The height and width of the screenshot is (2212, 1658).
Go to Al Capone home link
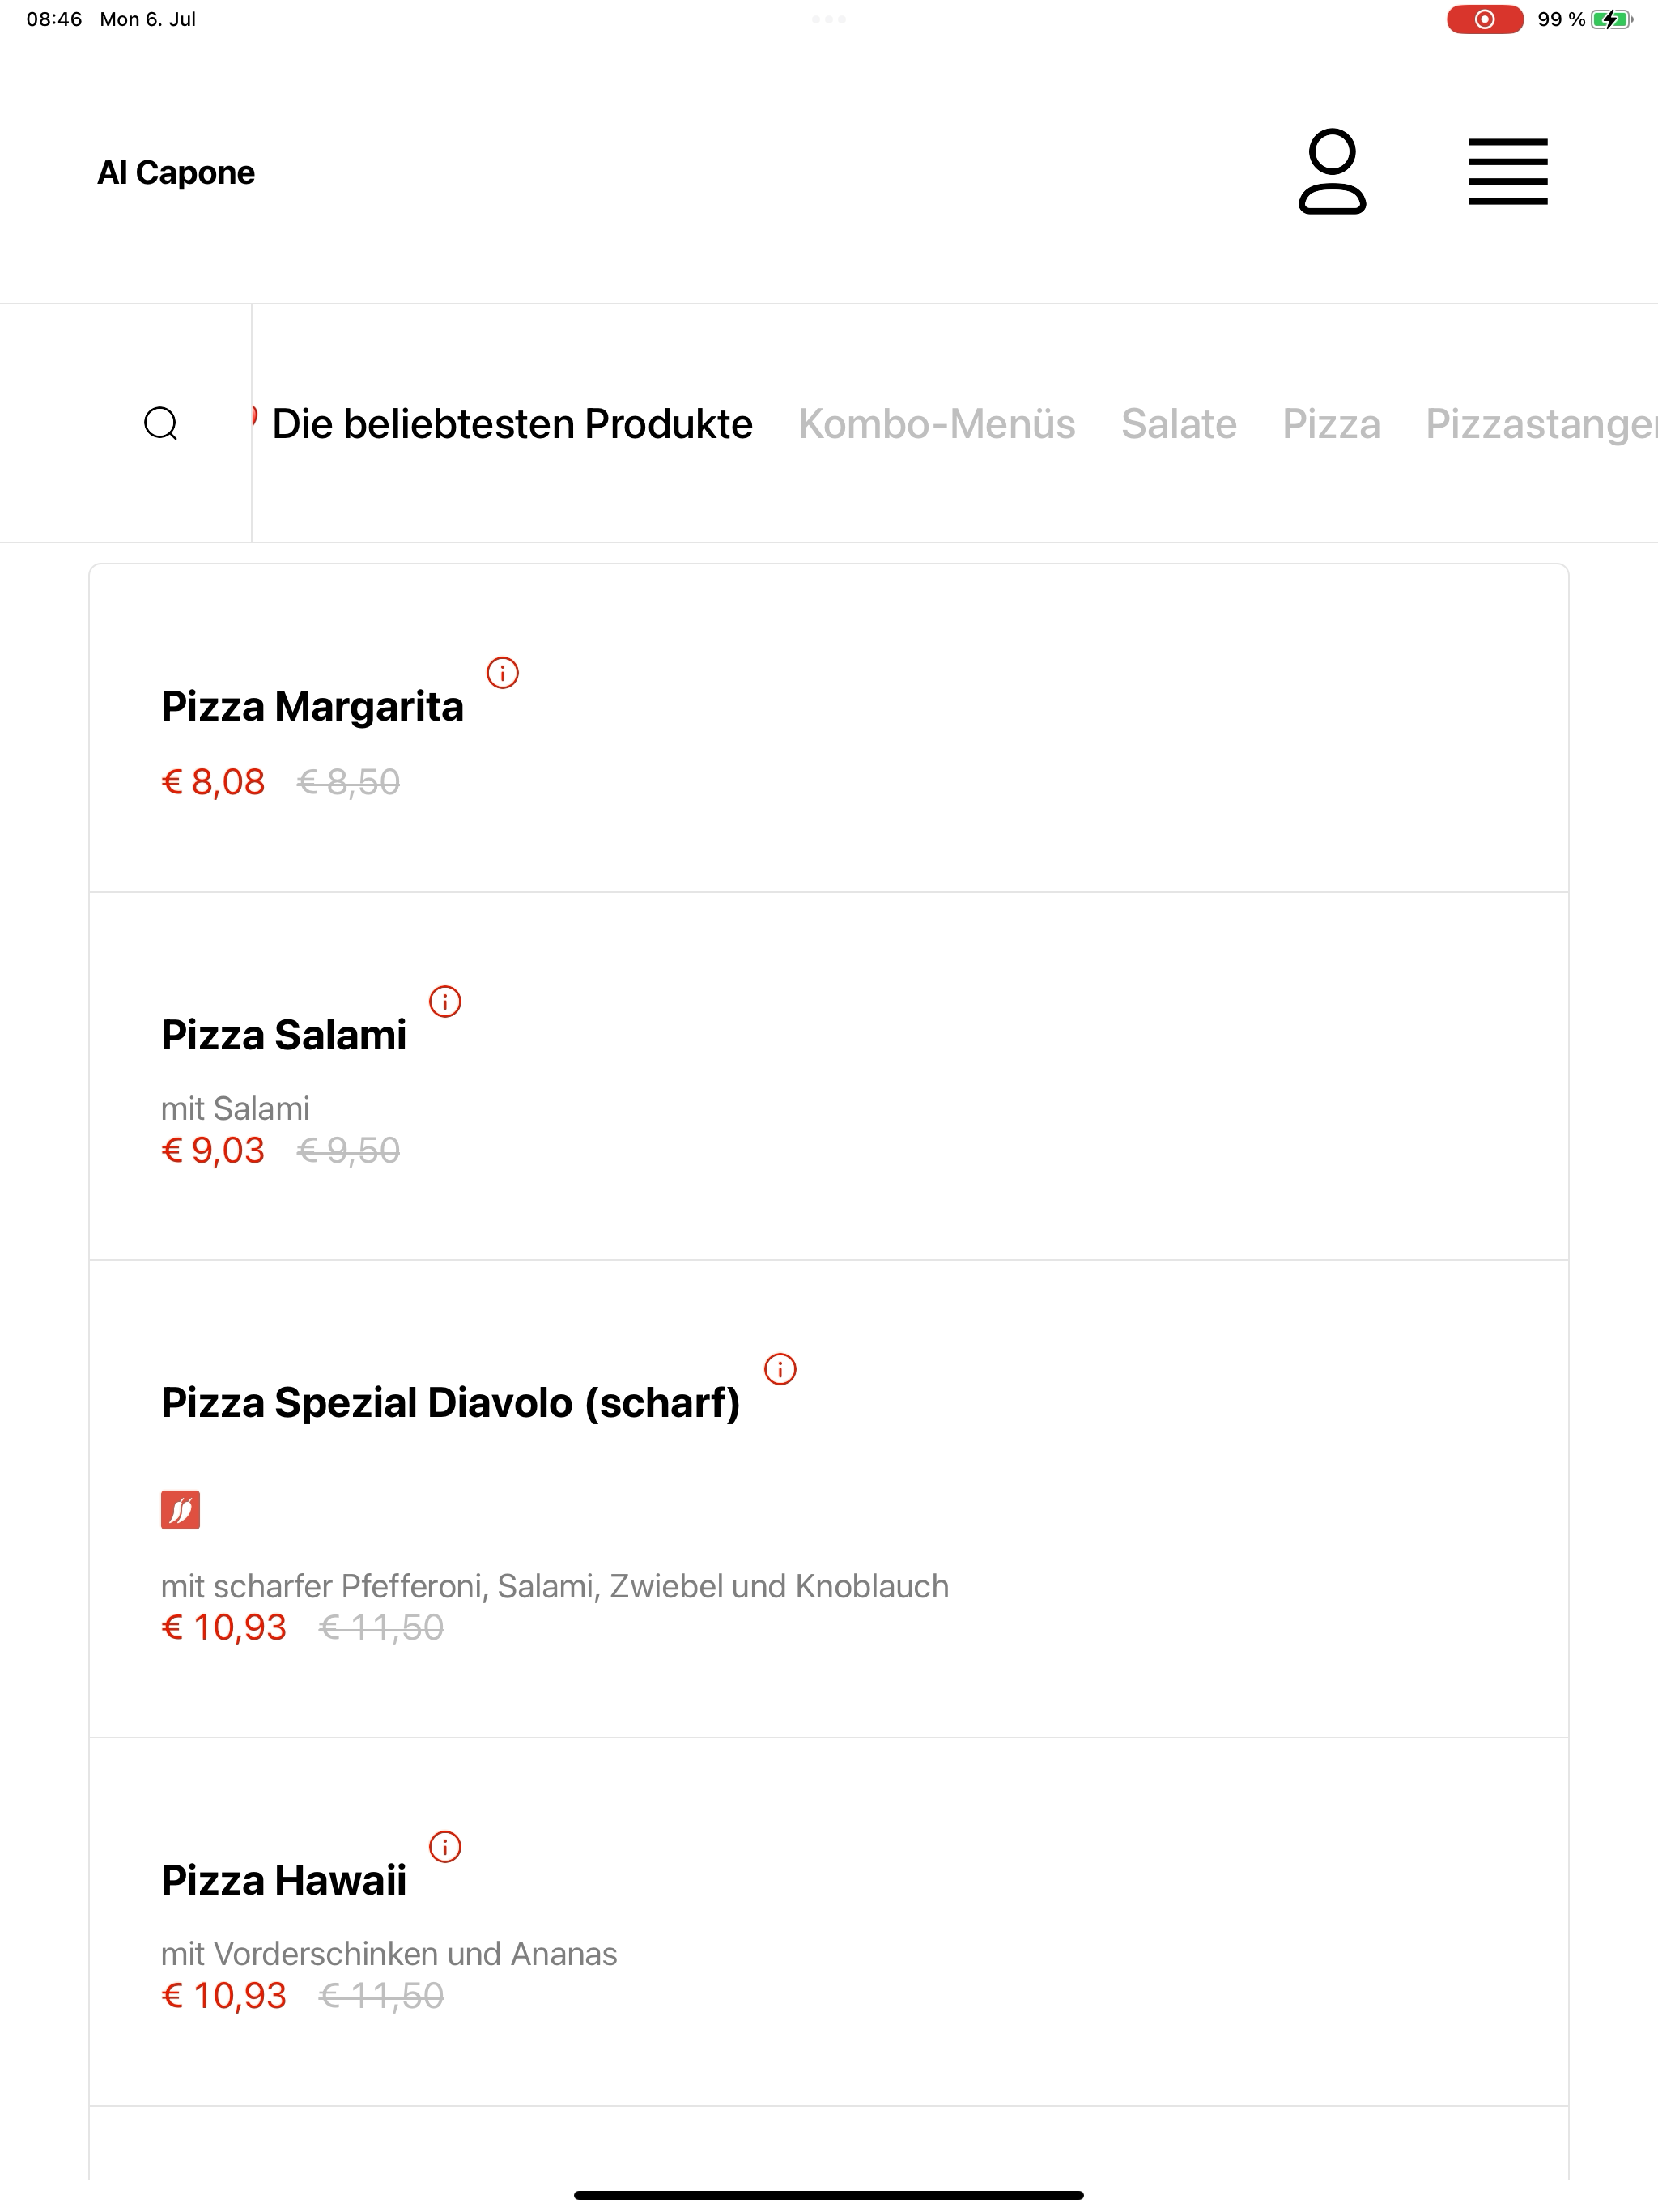[x=176, y=172]
